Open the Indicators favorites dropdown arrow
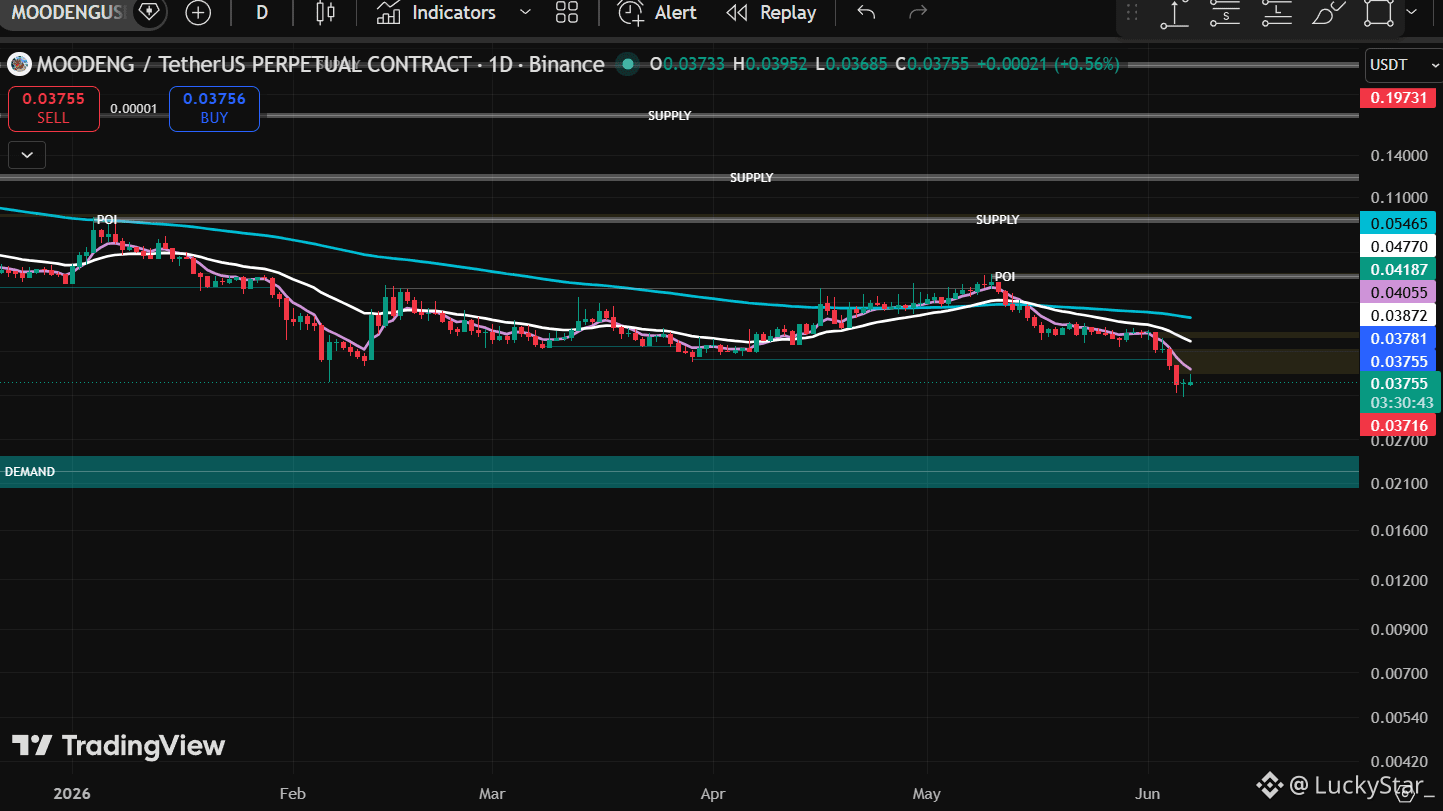Viewport: 1443px width, 811px height. 525,13
